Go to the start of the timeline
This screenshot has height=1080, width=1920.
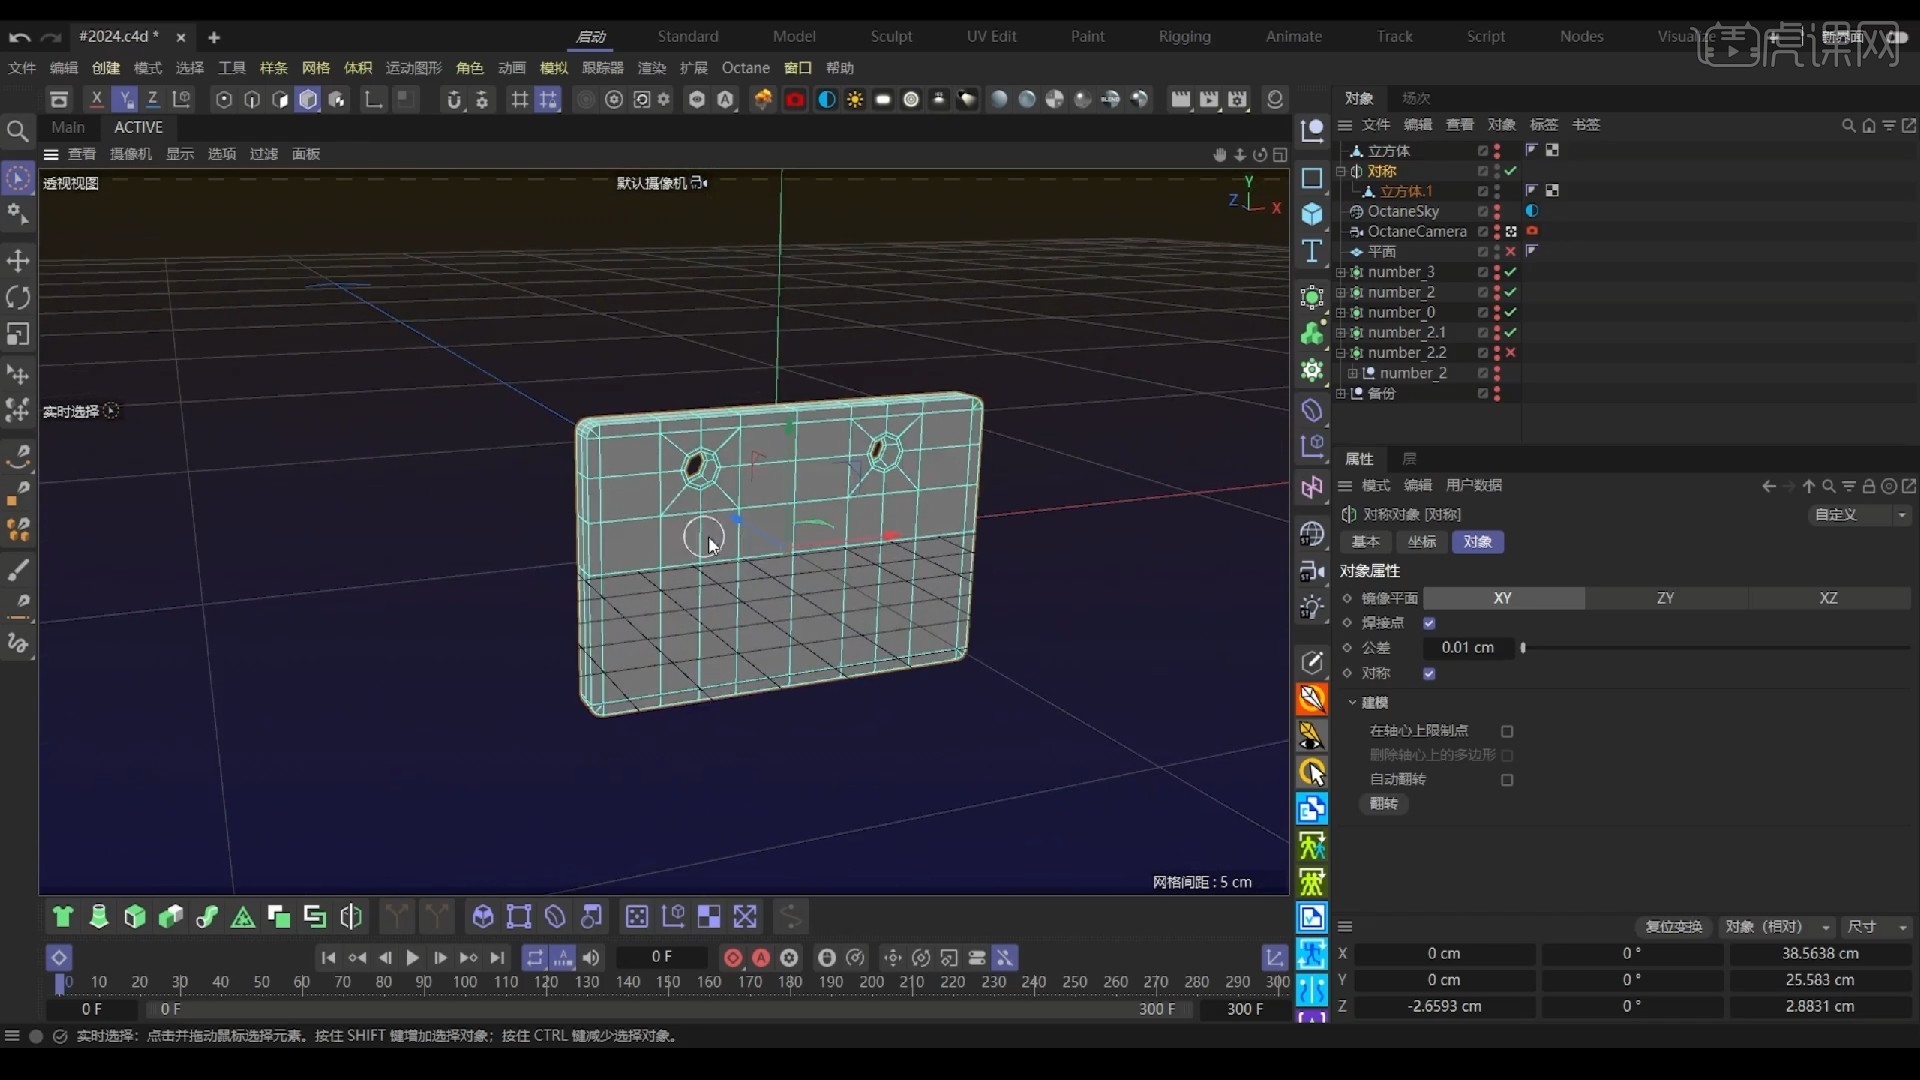tap(328, 957)
